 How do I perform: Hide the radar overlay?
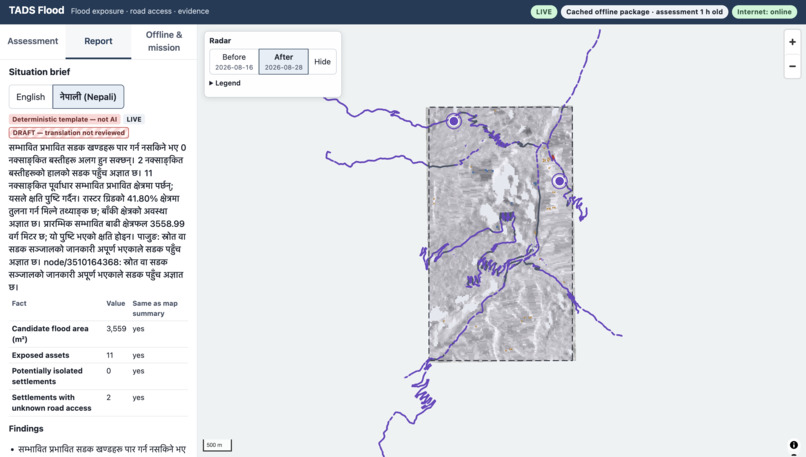click(x=322, y=62)
